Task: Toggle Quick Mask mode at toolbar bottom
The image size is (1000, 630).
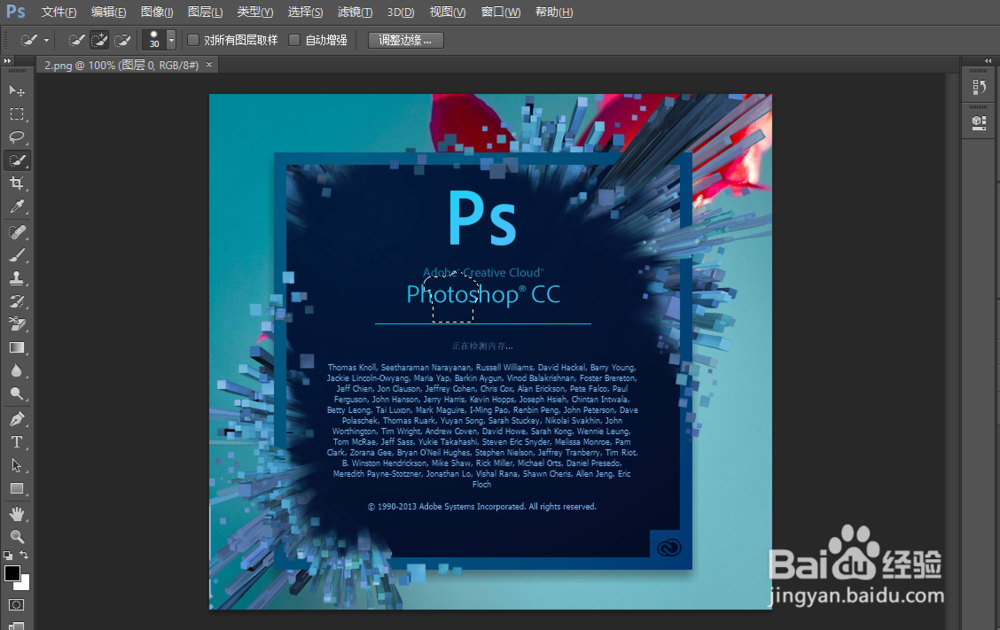Action: [x=15, y=605]
